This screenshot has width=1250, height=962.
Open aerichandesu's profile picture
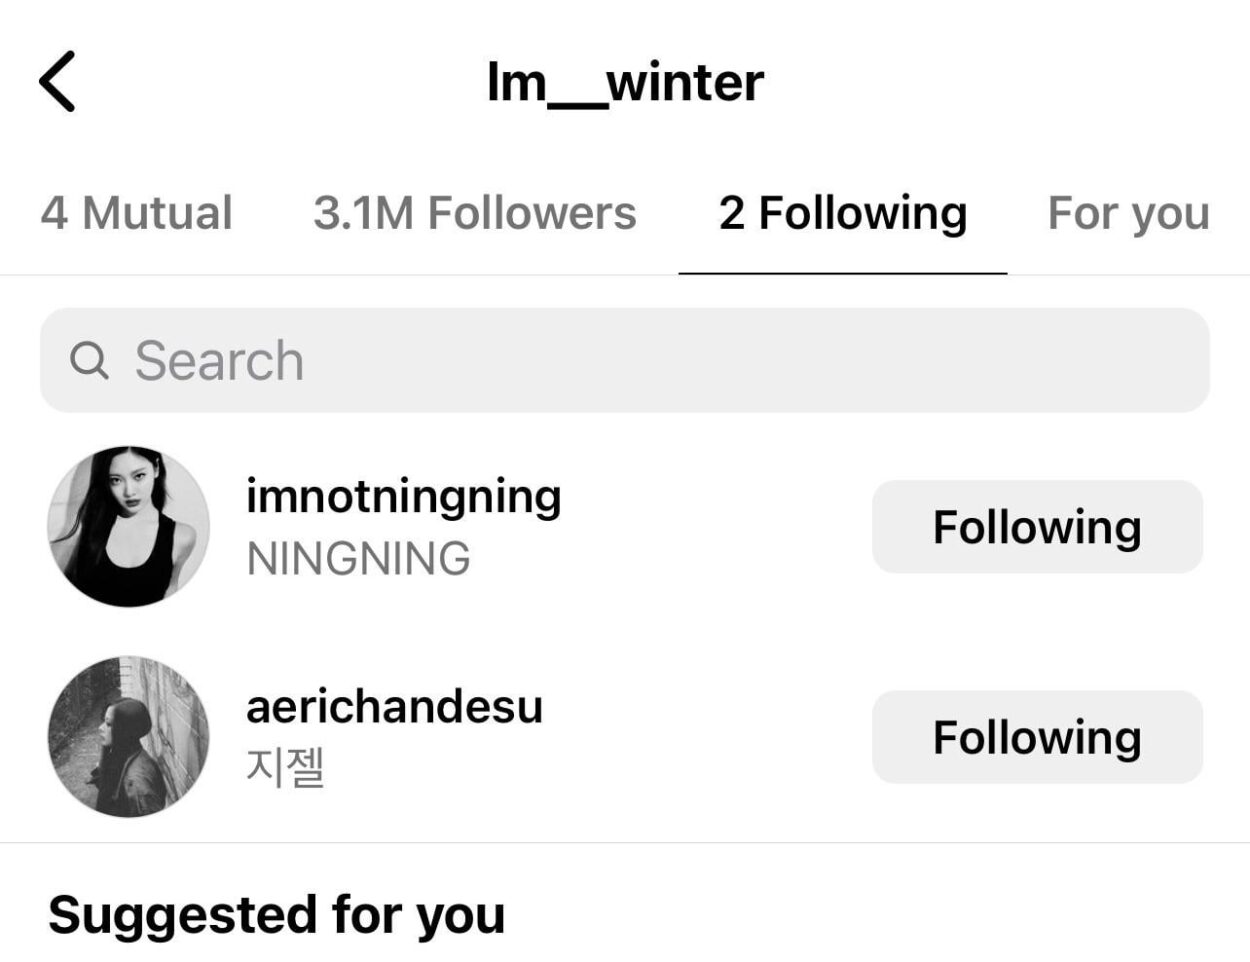130,737
